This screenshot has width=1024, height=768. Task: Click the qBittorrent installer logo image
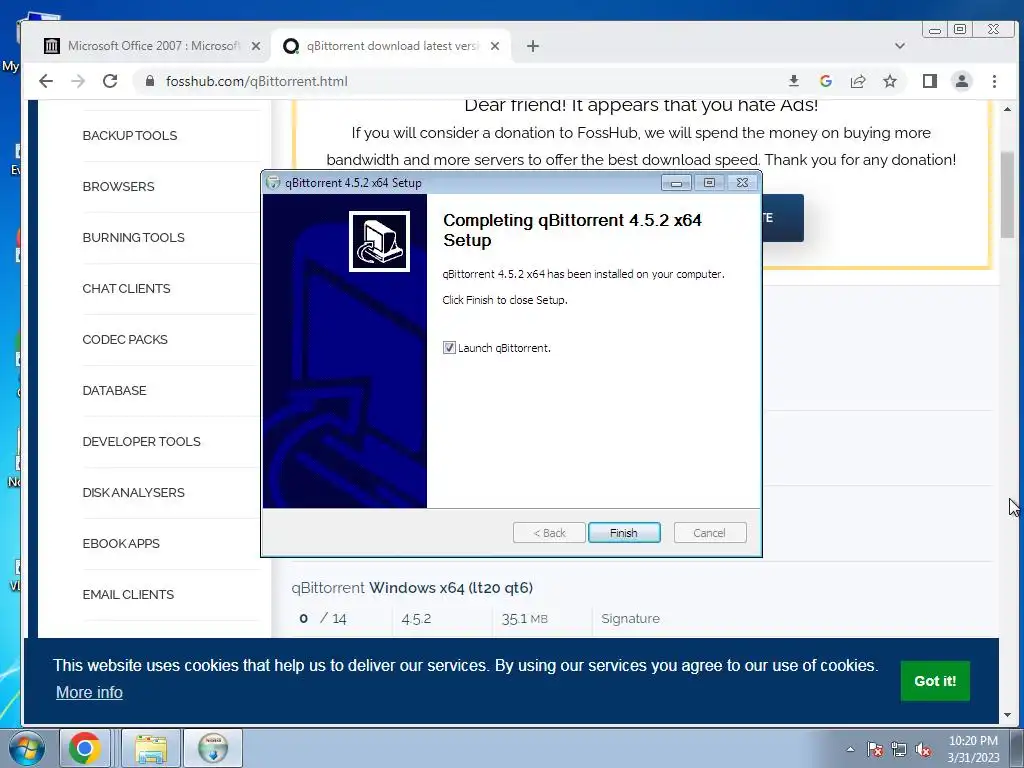click(379, 241)
